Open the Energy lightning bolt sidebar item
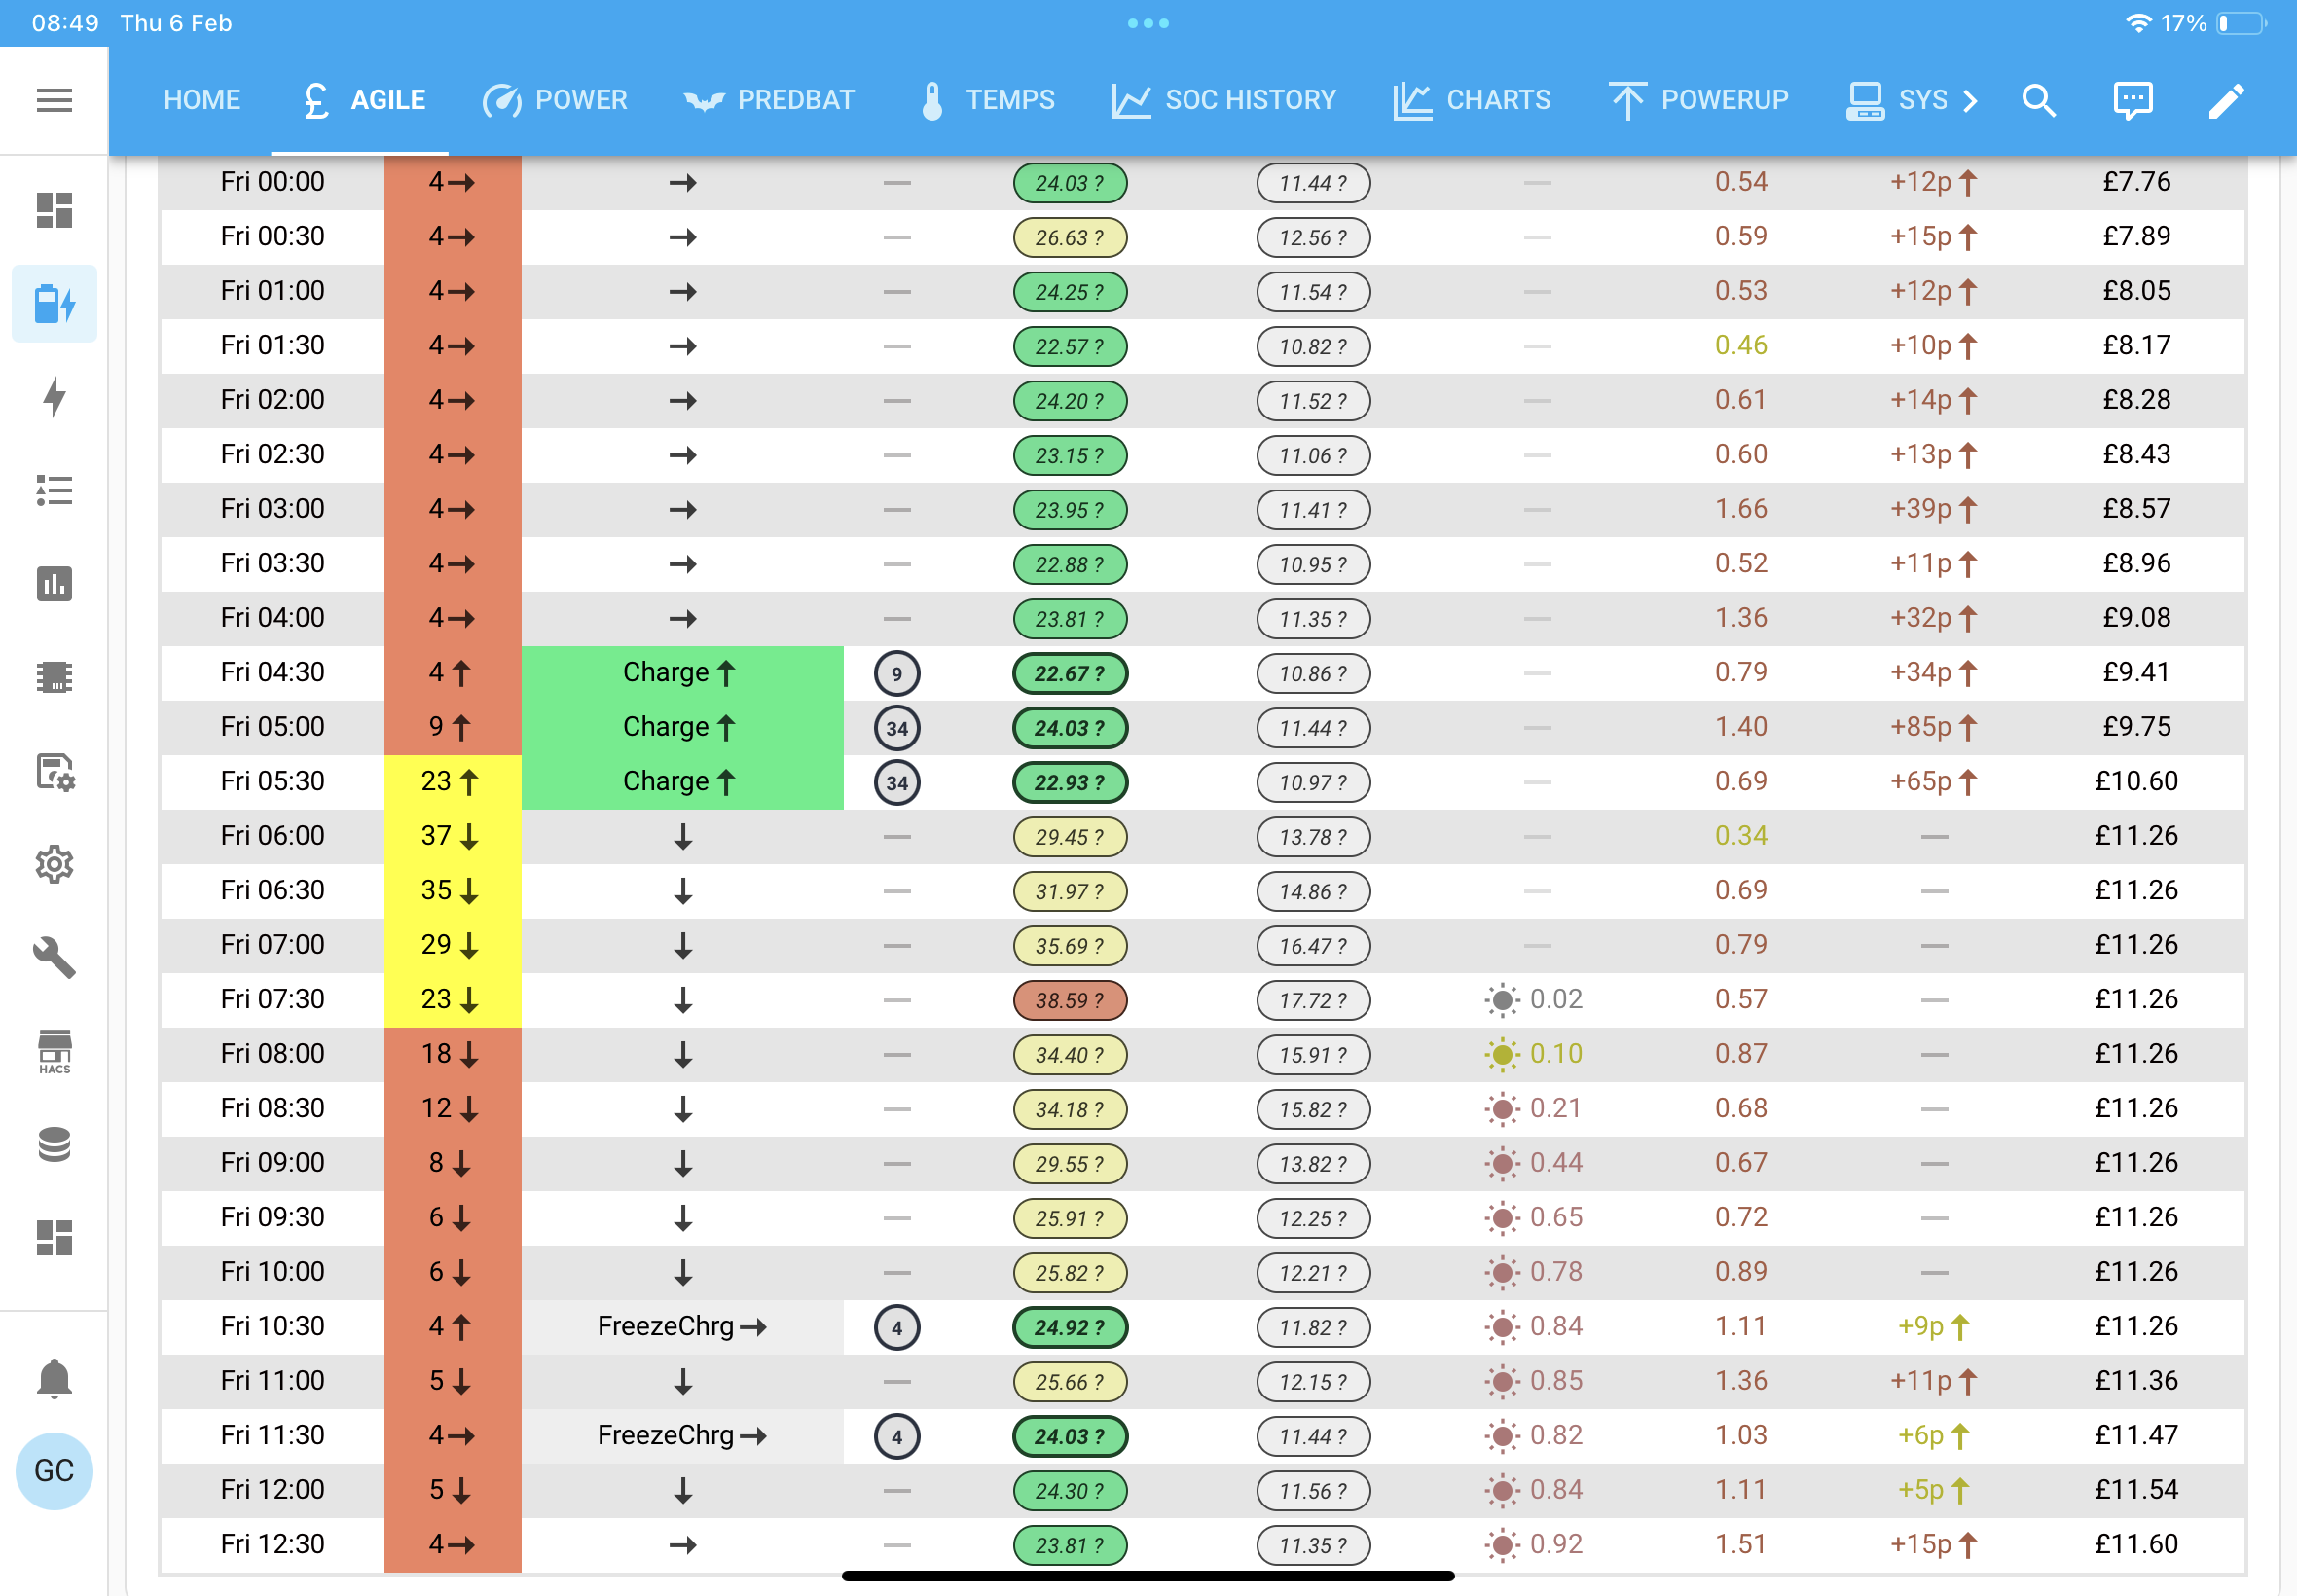 pyautogui.click(x=54, y=397)
